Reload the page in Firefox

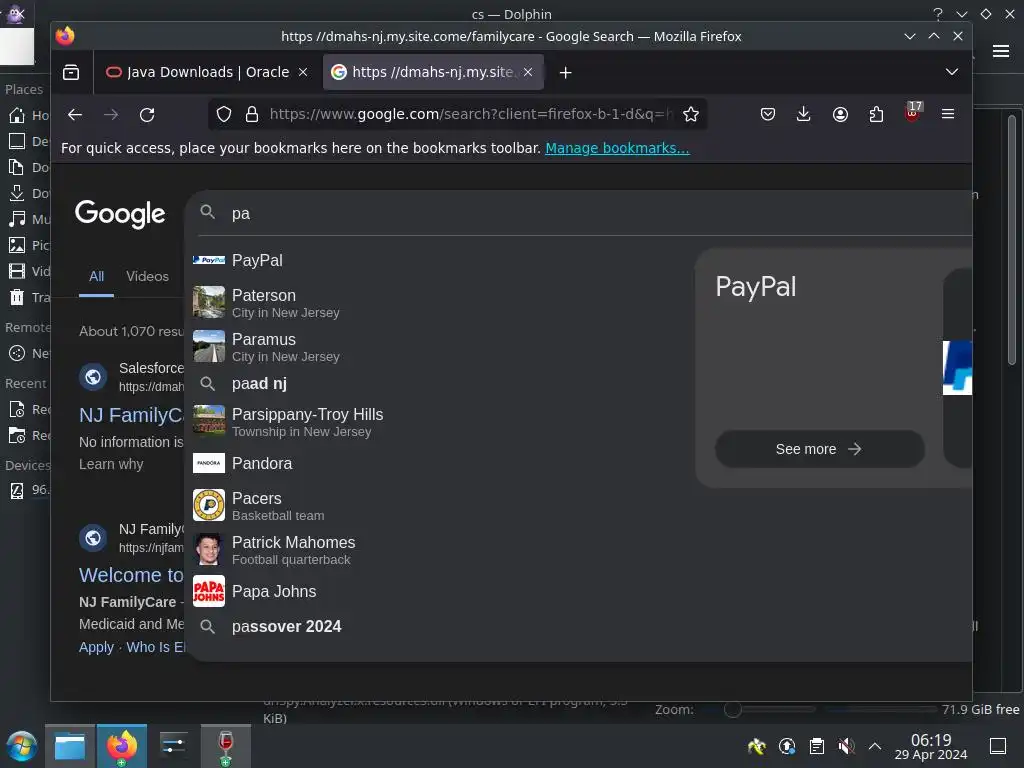(147, 115)
